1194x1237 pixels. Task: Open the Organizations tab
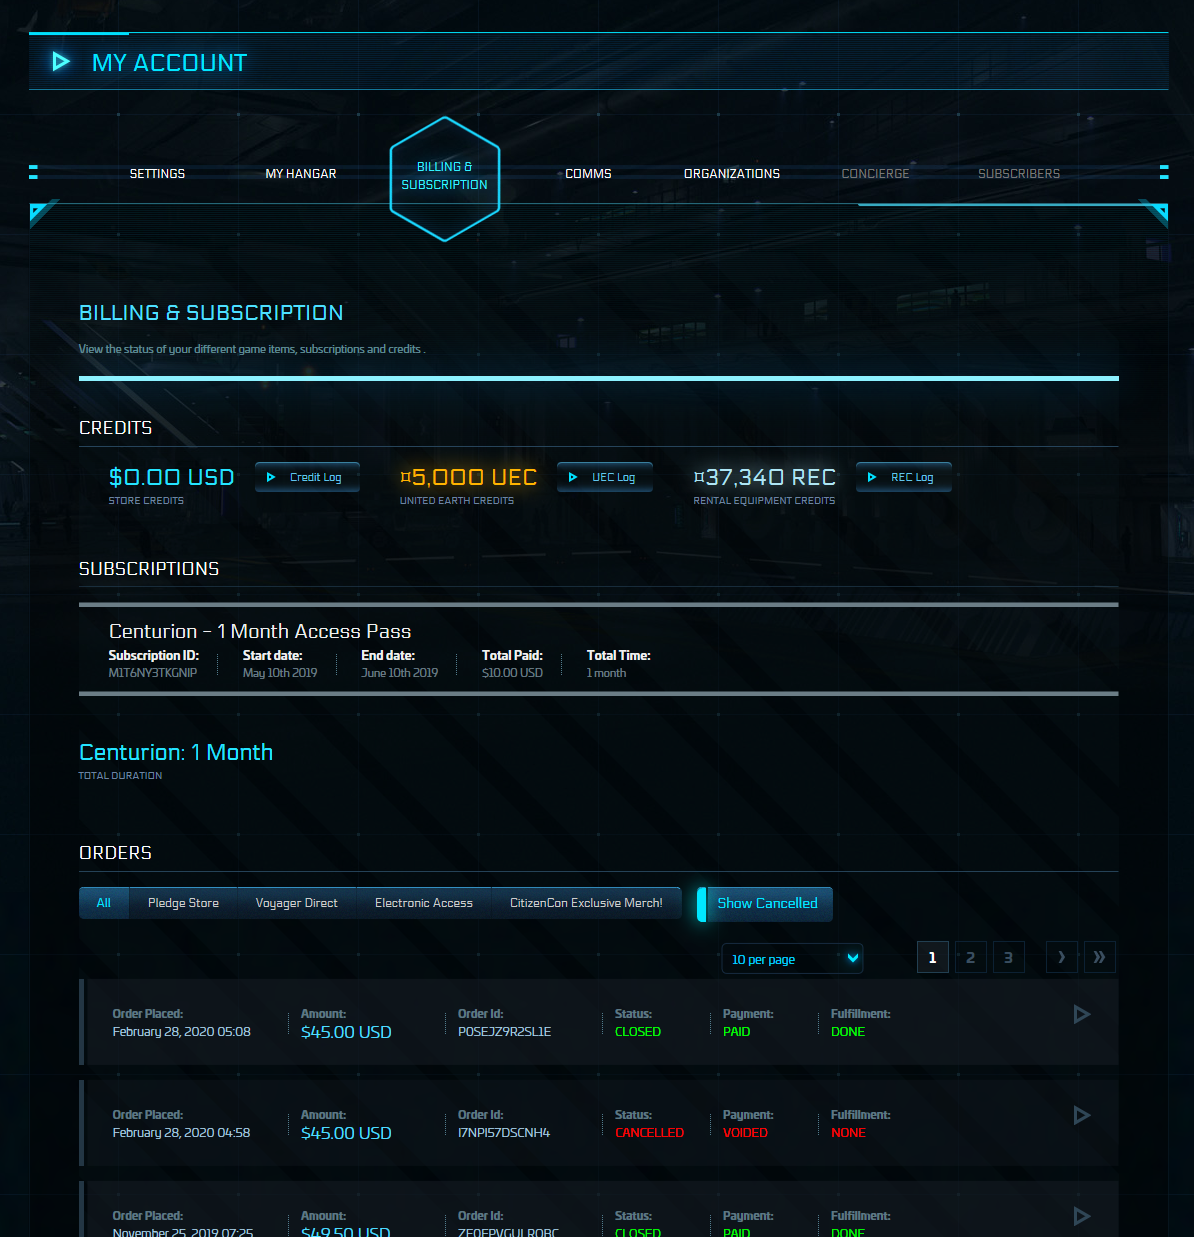tap(732, 174)
